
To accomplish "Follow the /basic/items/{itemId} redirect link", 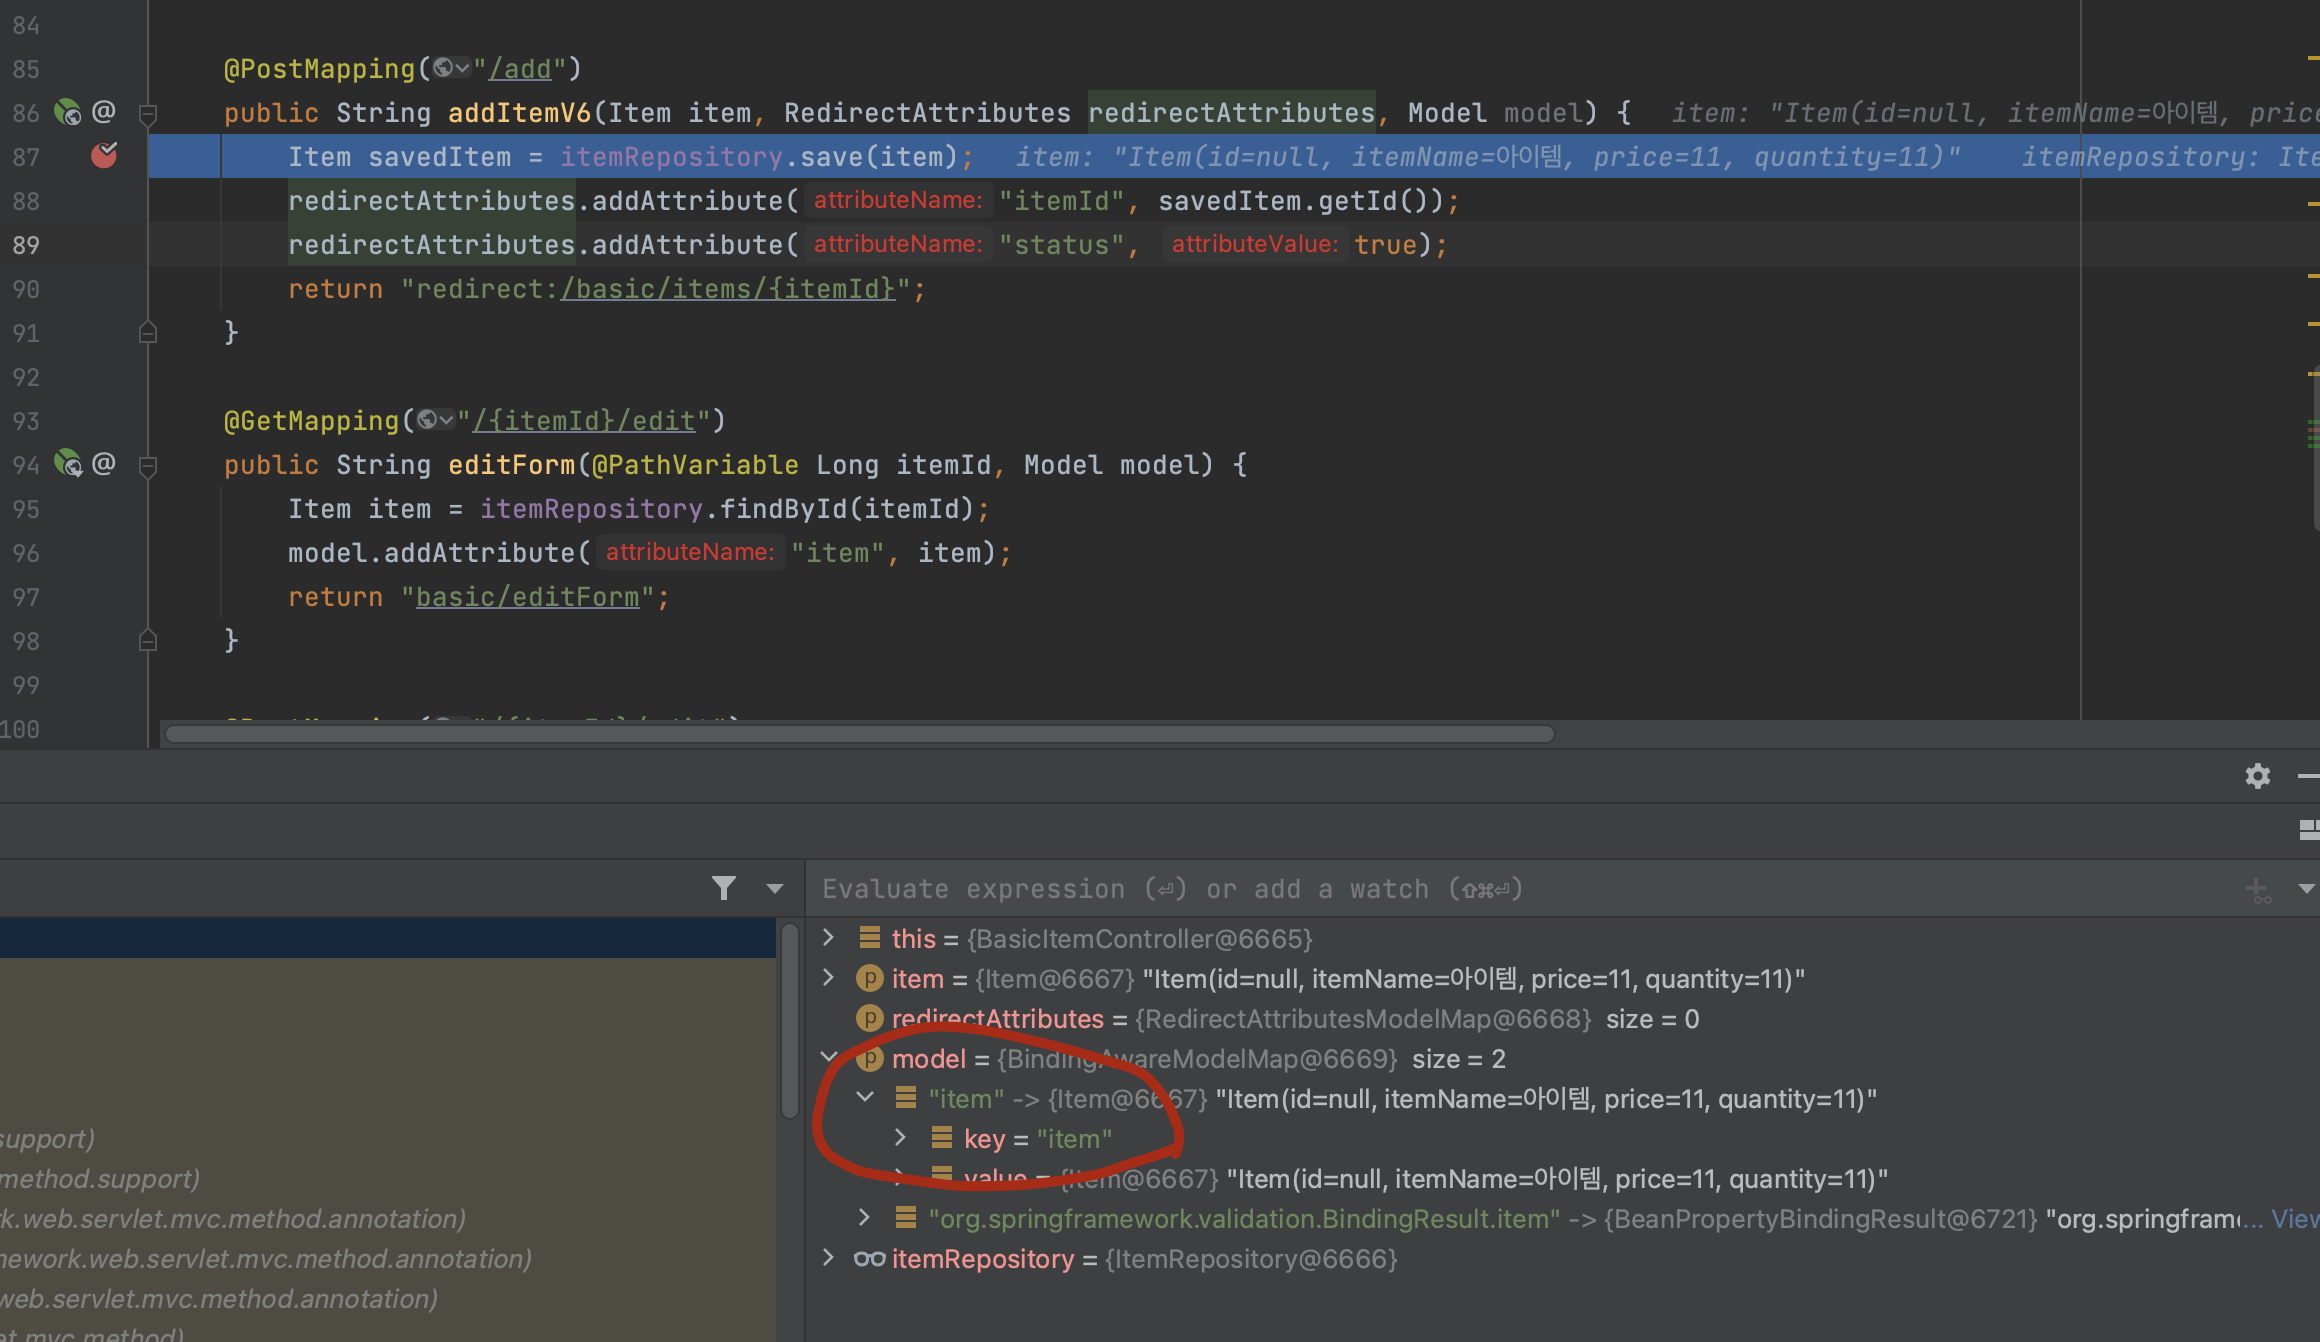I will coord(728,289).
